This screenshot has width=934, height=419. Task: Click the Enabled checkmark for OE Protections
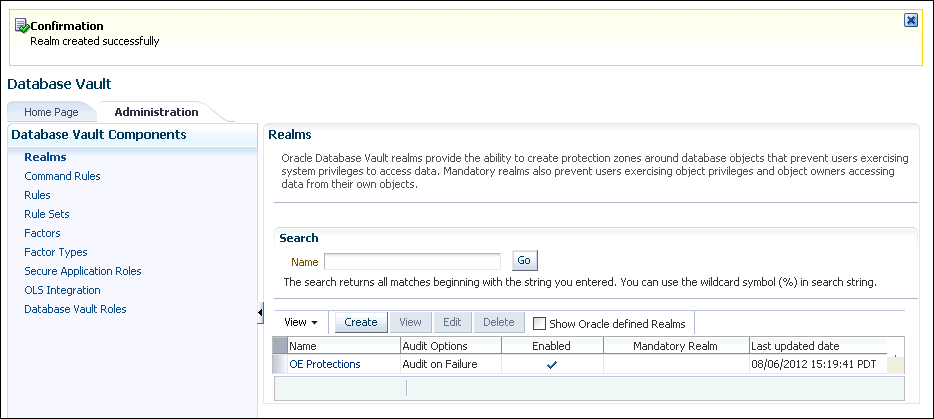click(x=552, y=365)
